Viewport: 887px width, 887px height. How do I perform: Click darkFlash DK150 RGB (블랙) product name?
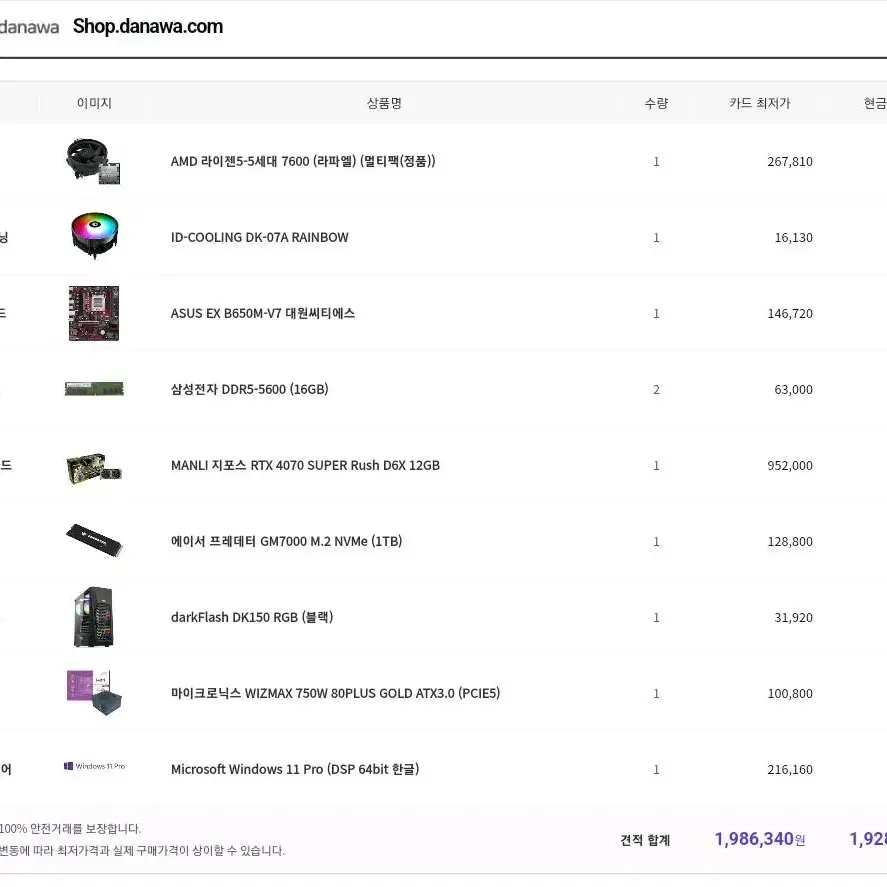pos(252,617)
